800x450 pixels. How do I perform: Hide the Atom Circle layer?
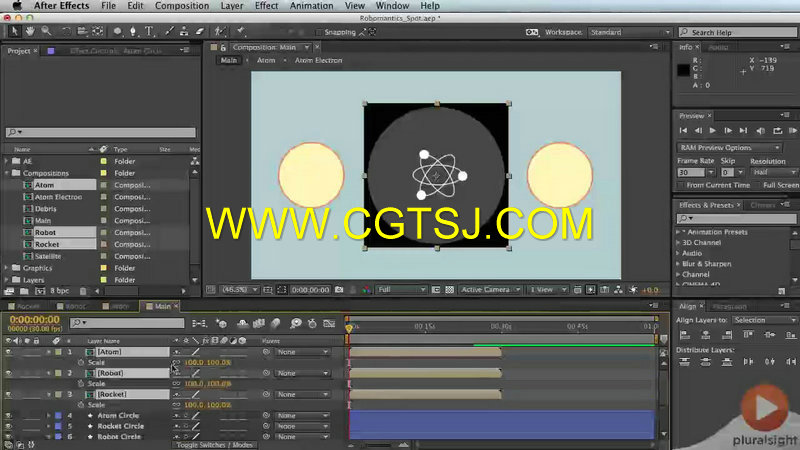click(8, 416)
